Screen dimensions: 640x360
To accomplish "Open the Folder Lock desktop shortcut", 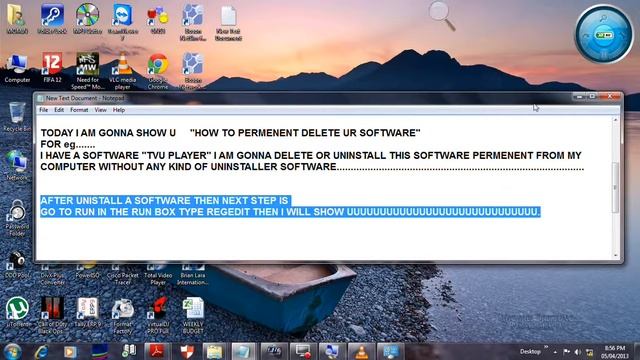I will tap(52, 18).
